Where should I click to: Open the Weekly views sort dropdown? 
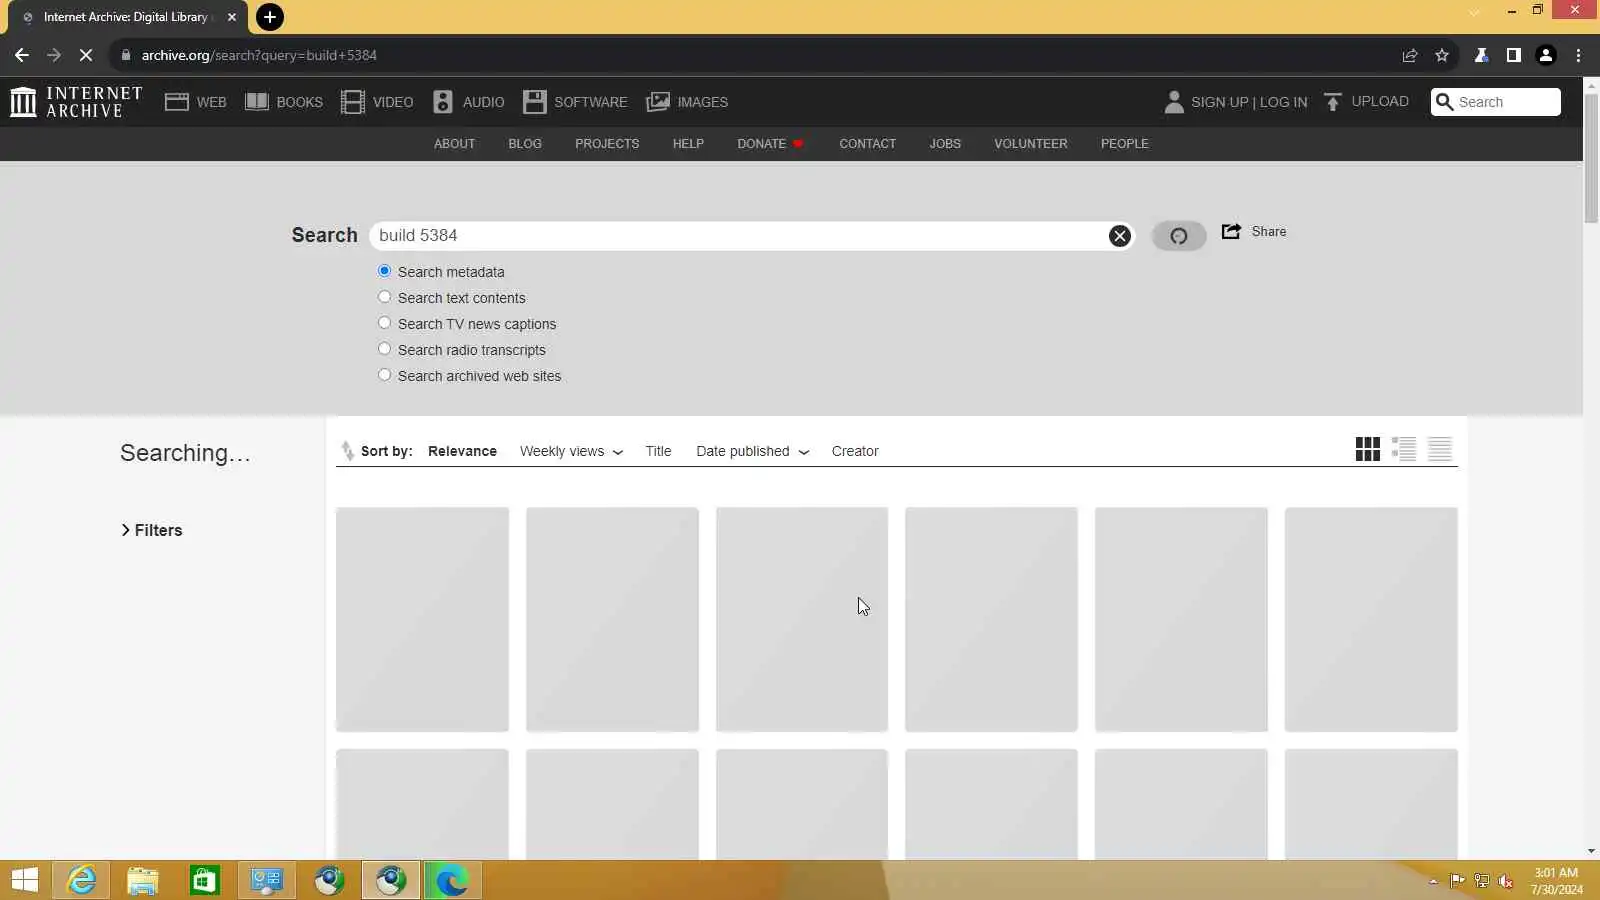tap(571, 451)
